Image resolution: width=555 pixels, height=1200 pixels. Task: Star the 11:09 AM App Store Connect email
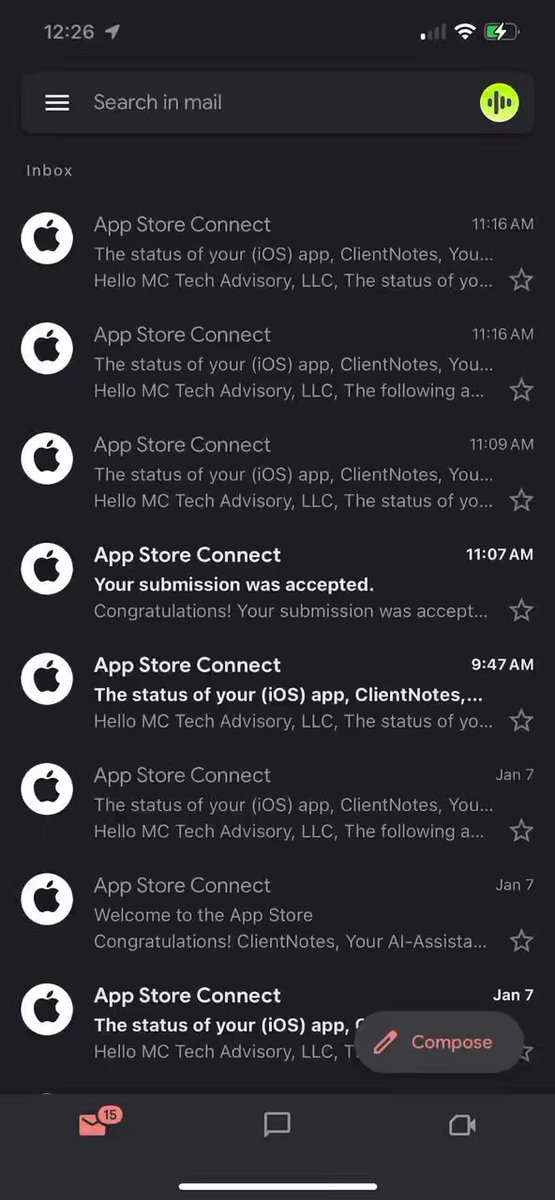click(521, 500)
